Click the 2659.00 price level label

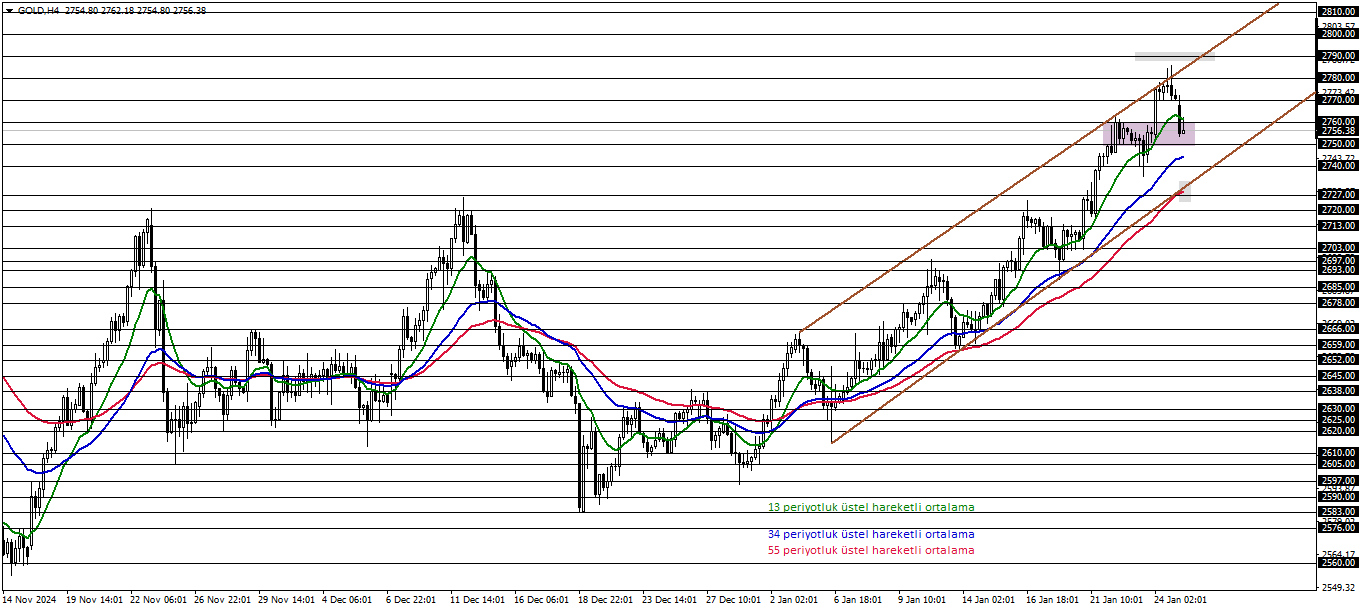click(1338, 345)
